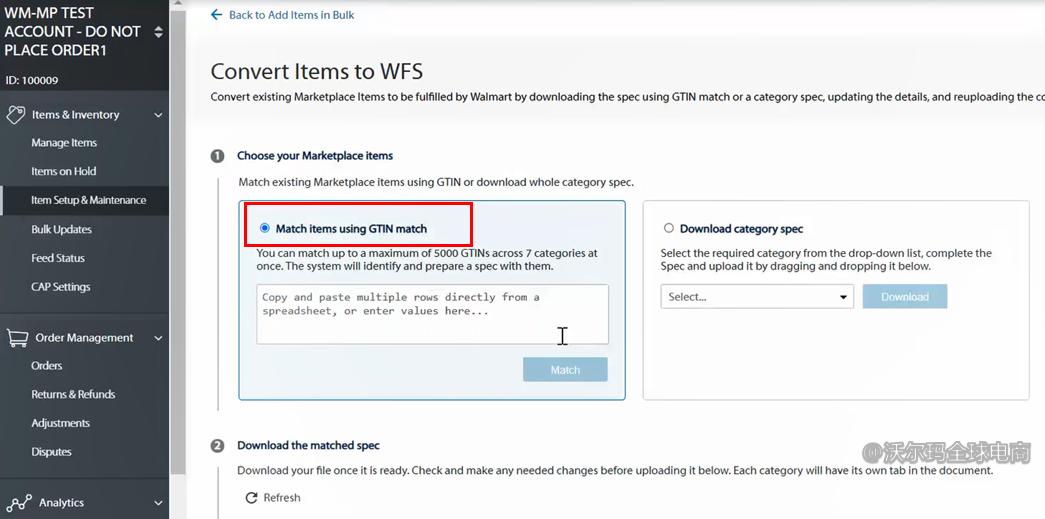Click the Convert Items to WFS heading
1045x519 pixels.
pyautogui.click(x=317, y=71)
